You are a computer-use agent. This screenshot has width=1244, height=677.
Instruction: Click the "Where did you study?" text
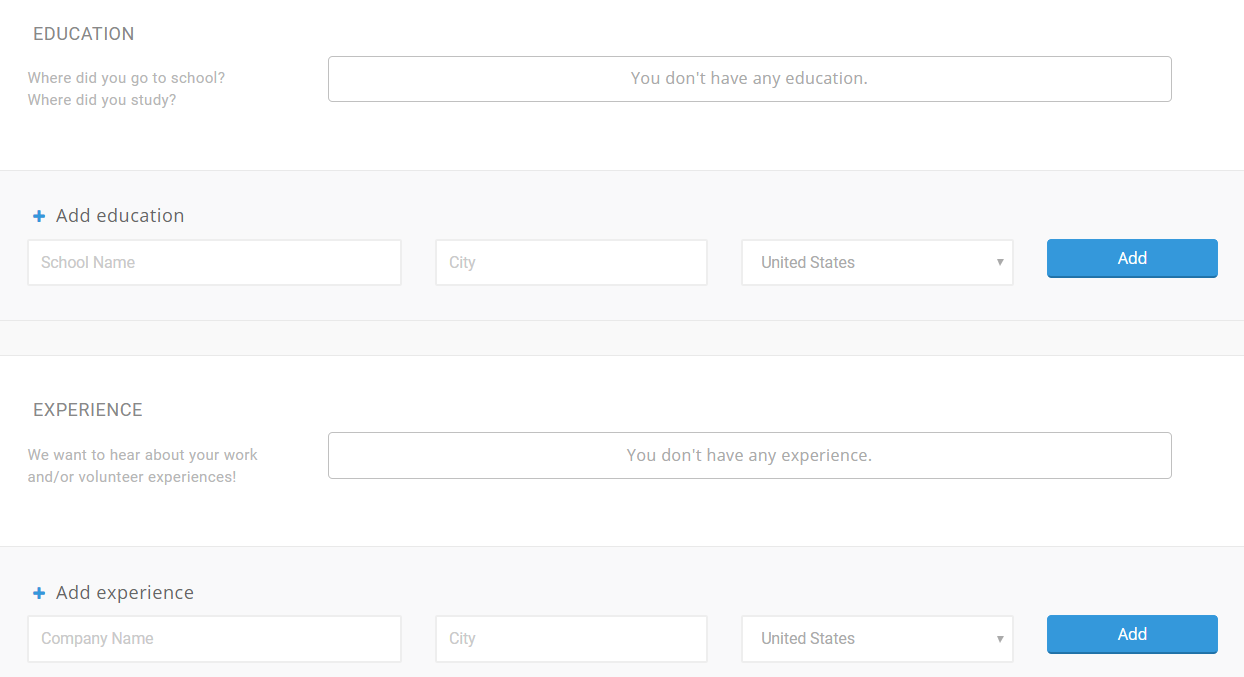pos(102,100)
